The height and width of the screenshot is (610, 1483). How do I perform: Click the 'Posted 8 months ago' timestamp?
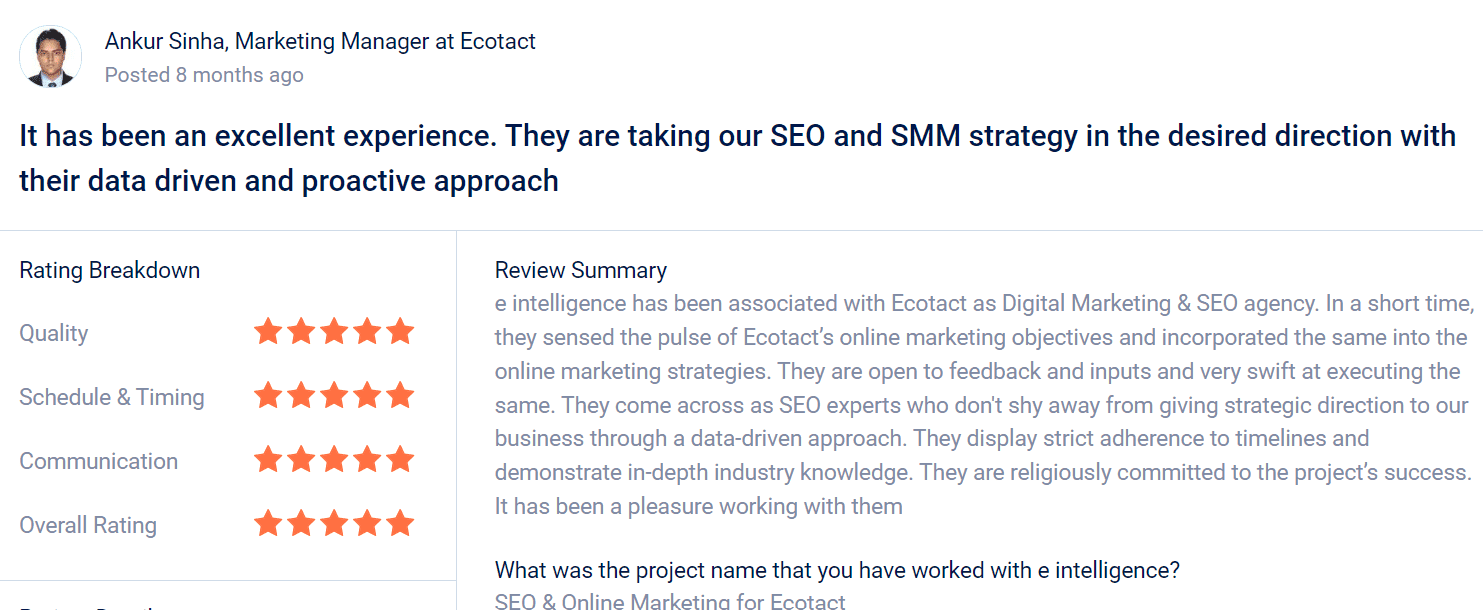coord(204,75)
